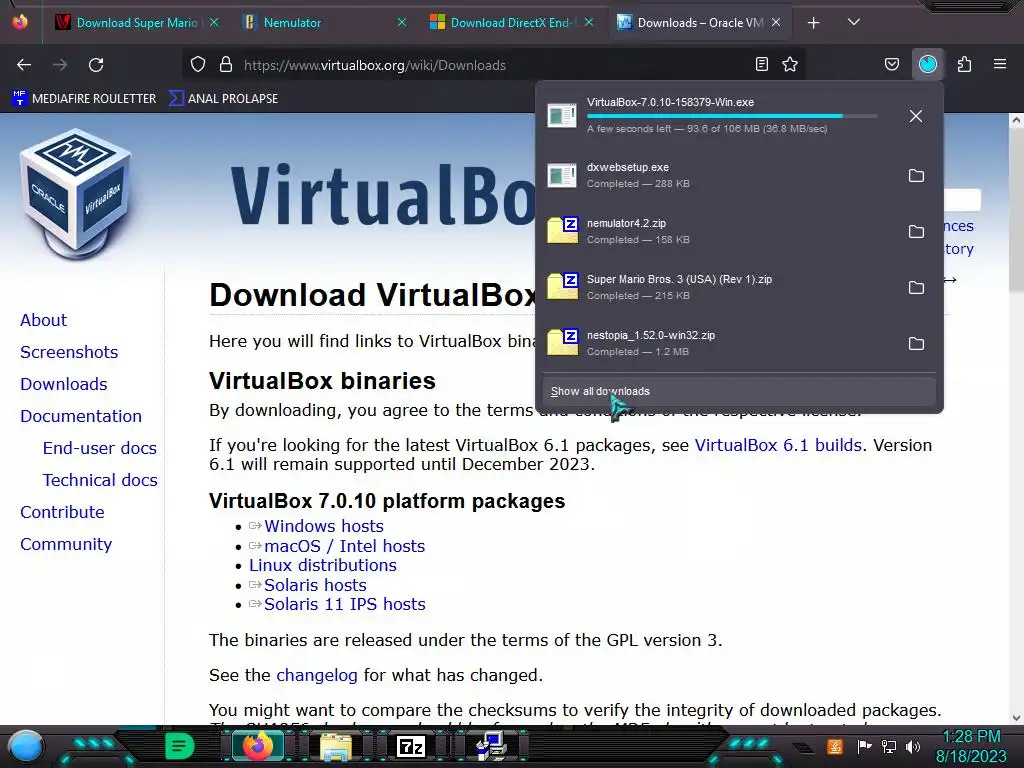Toggle reader view icon in address bar
Viewport: 1024px width, 768px height.
[761, 64]
